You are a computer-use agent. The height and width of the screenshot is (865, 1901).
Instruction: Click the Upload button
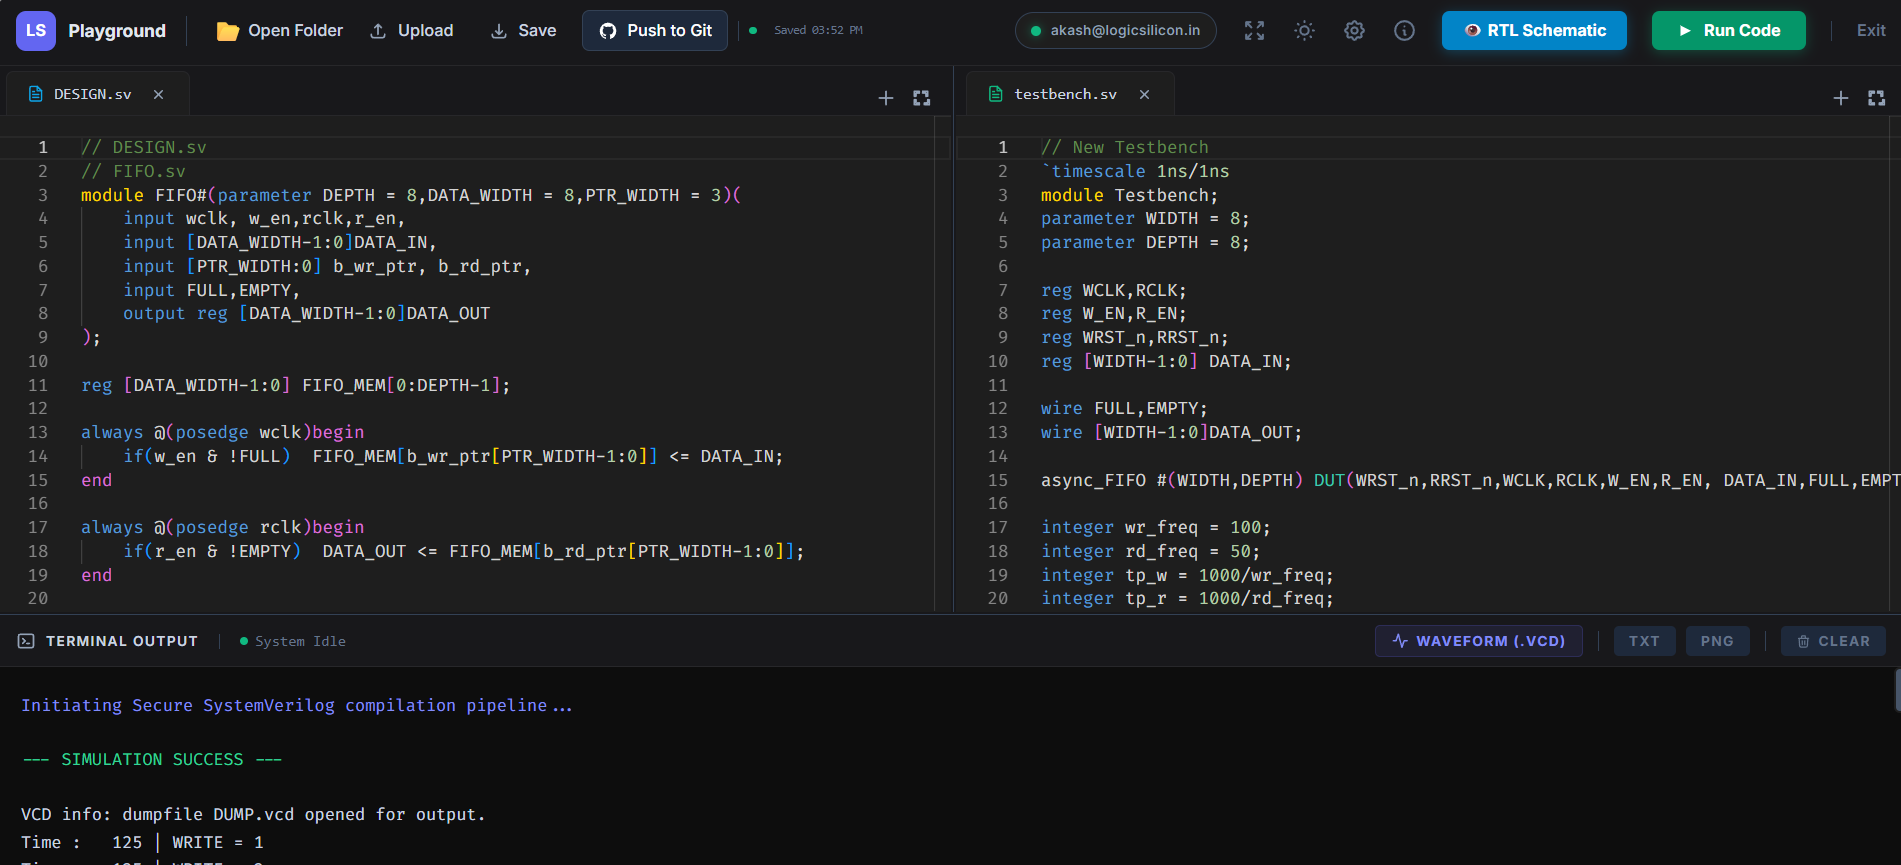411,31
